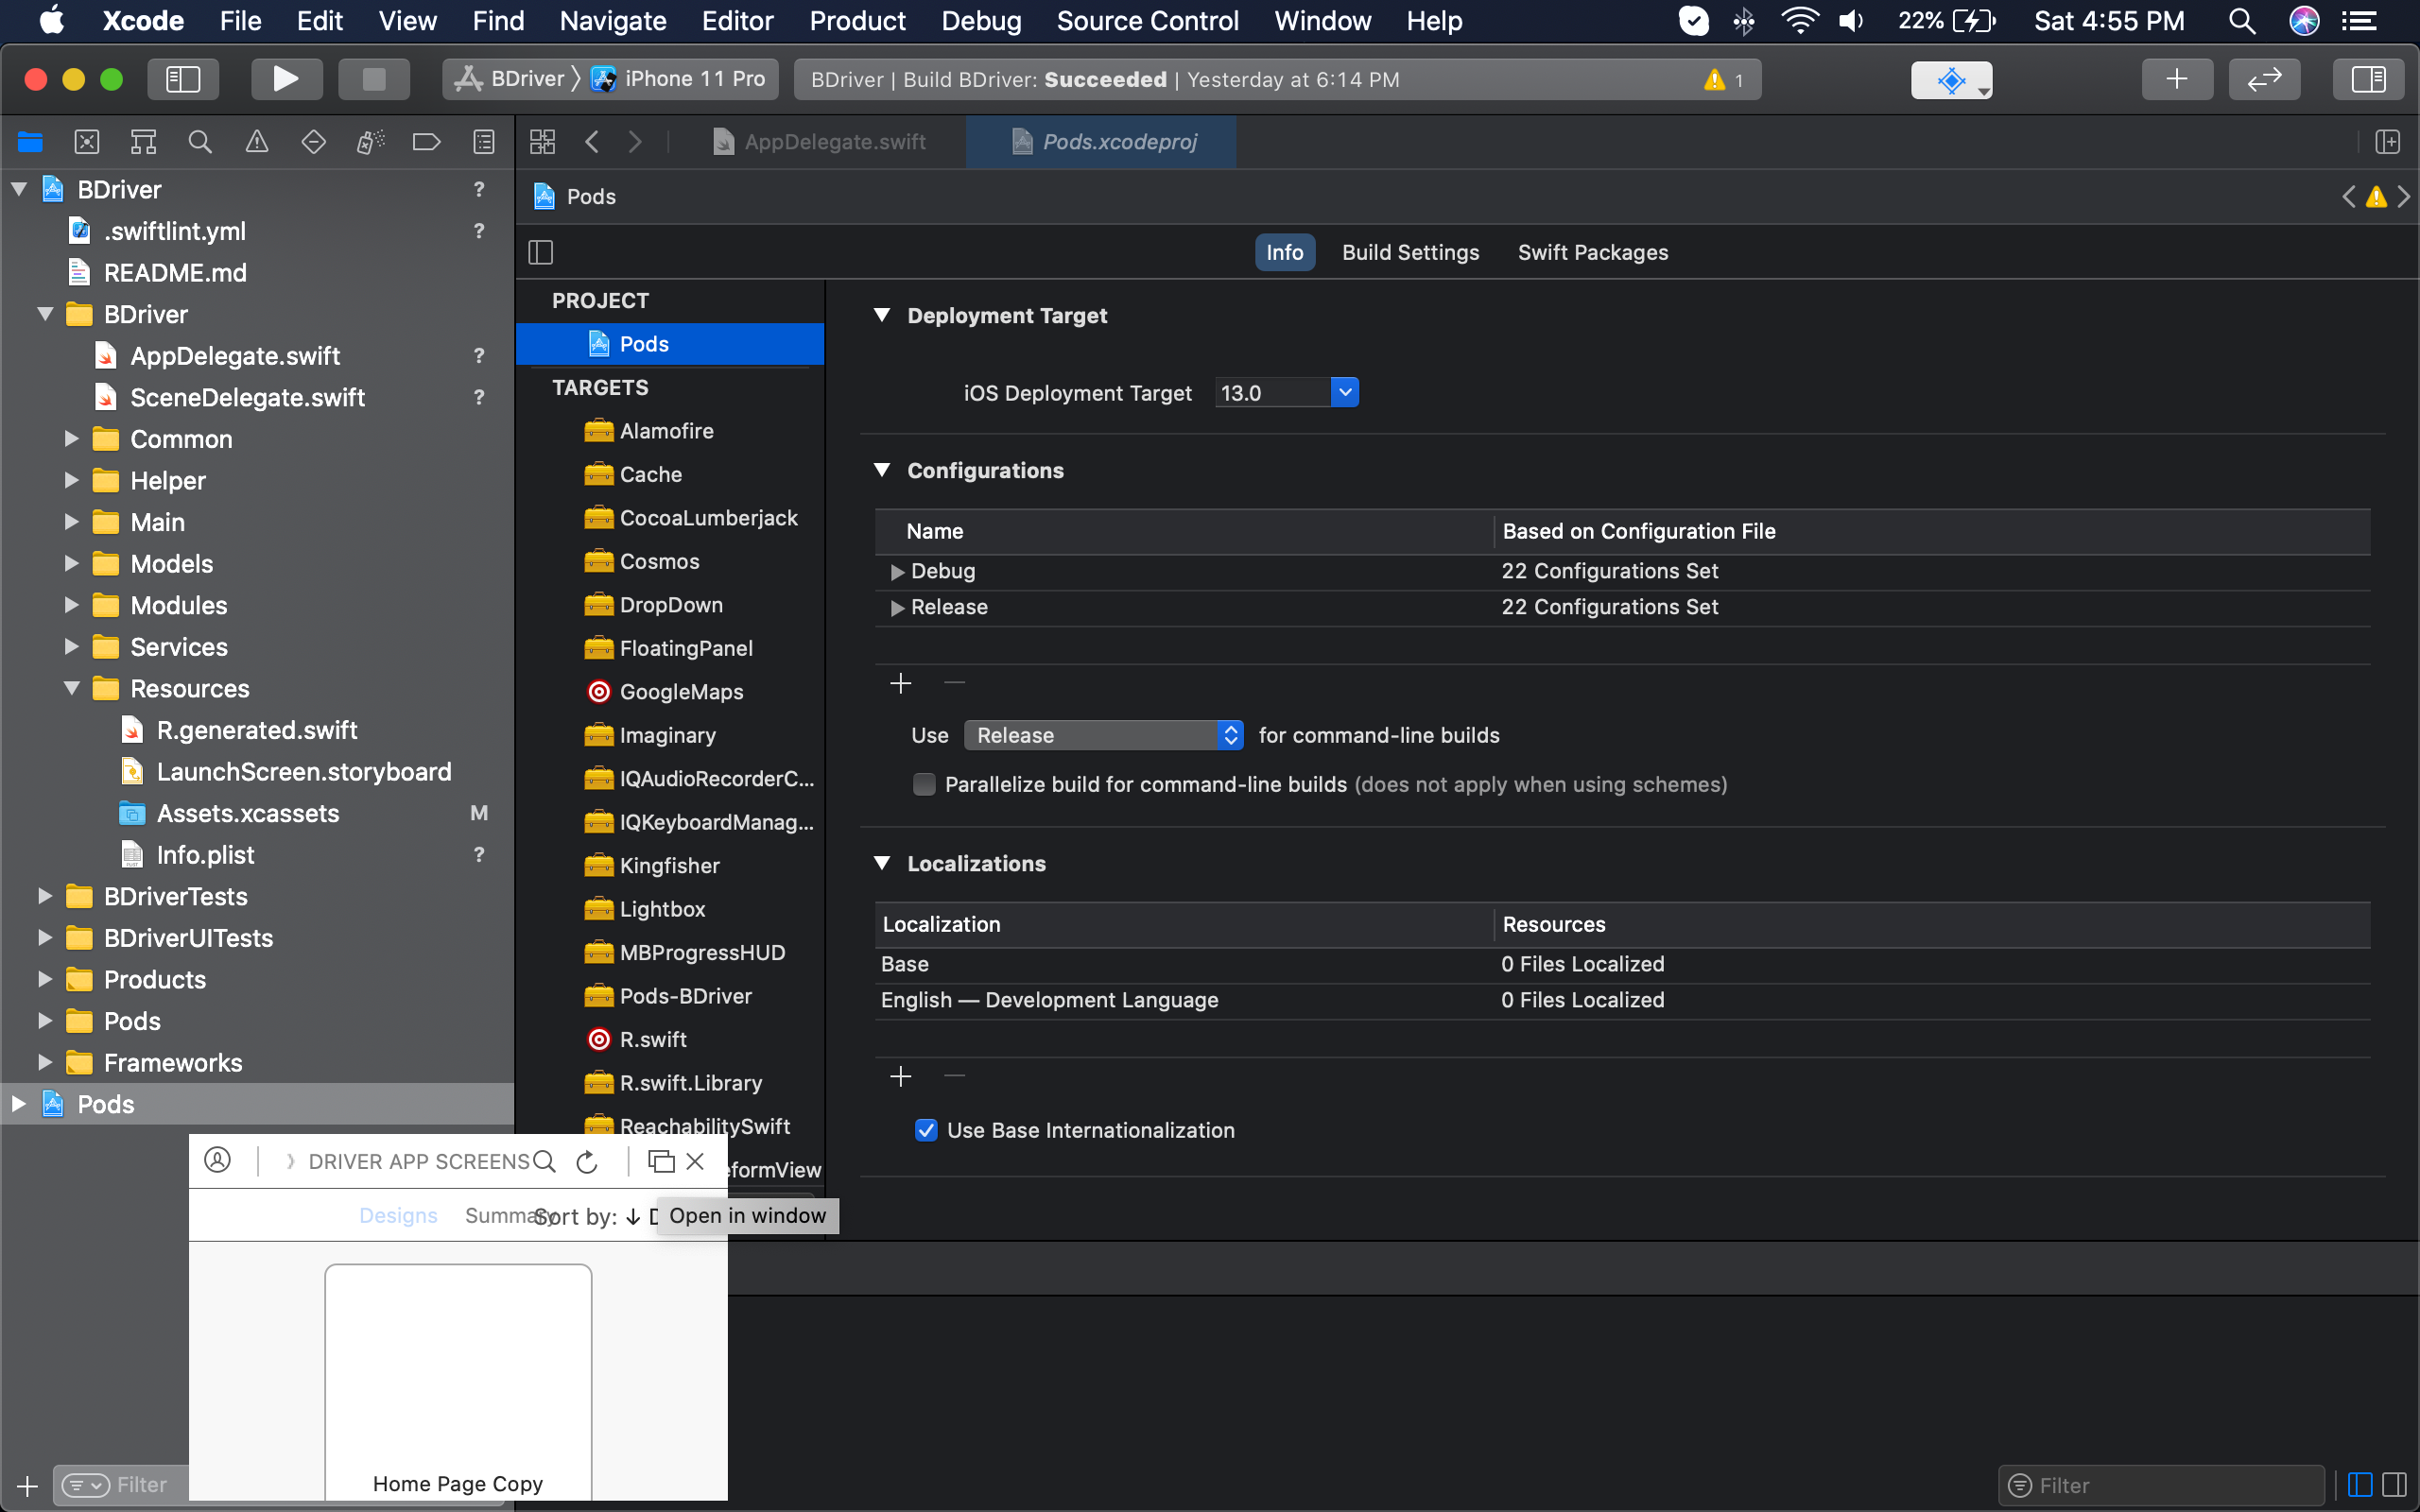Toggle the inspectors panel icon

[2368, 79]
